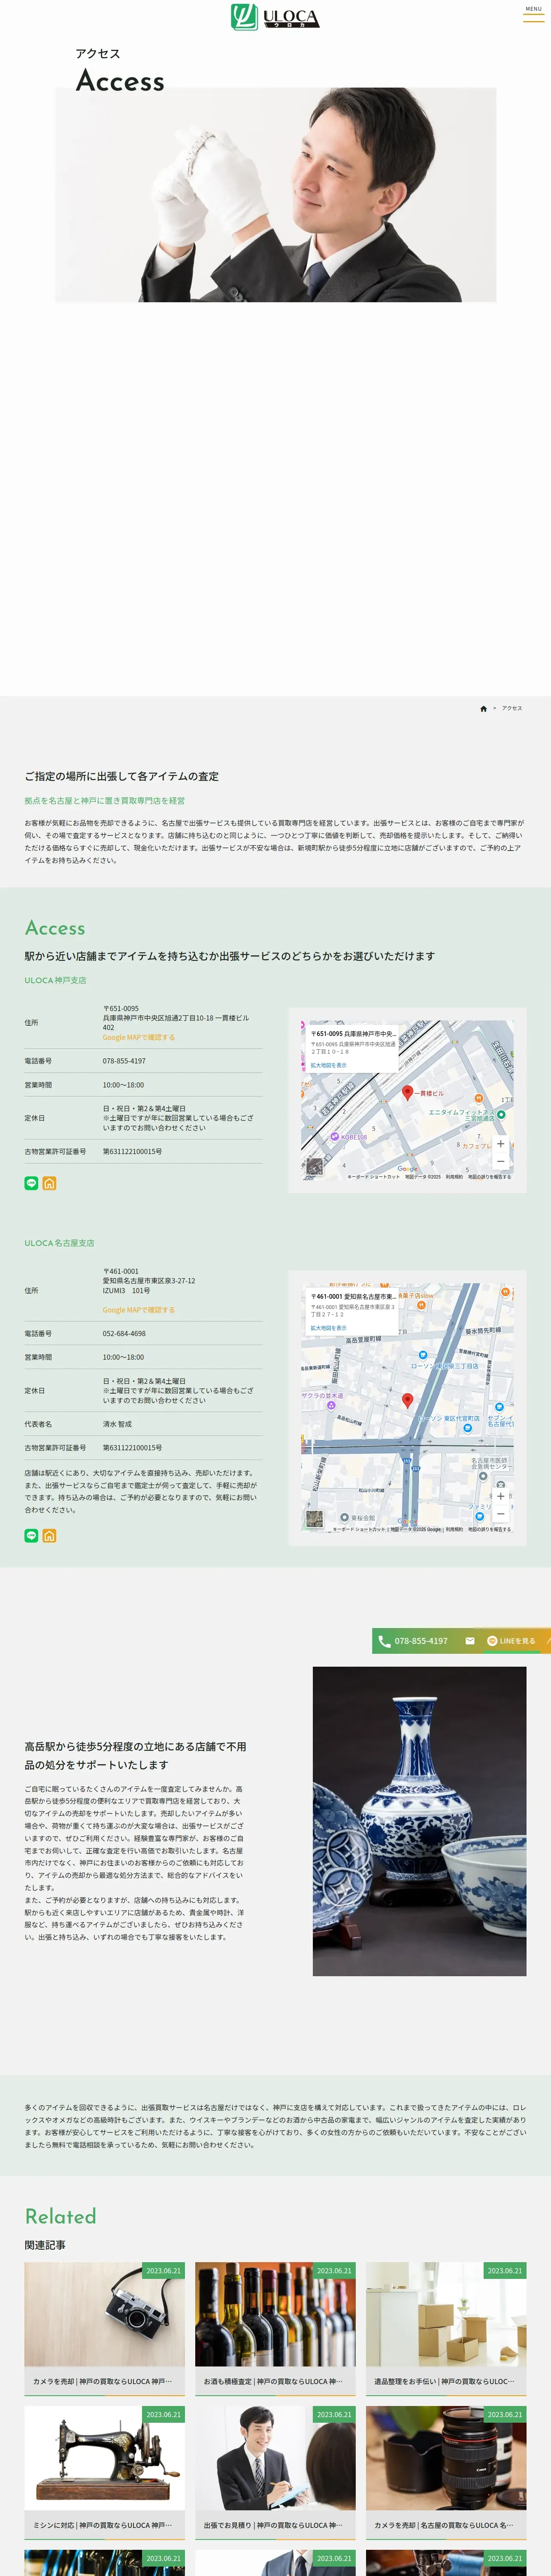Image resolution: width=551 pixels, height=2576 pixels.
Task: Click the home icon in the breadcrumb
Action: pos(483,709)
